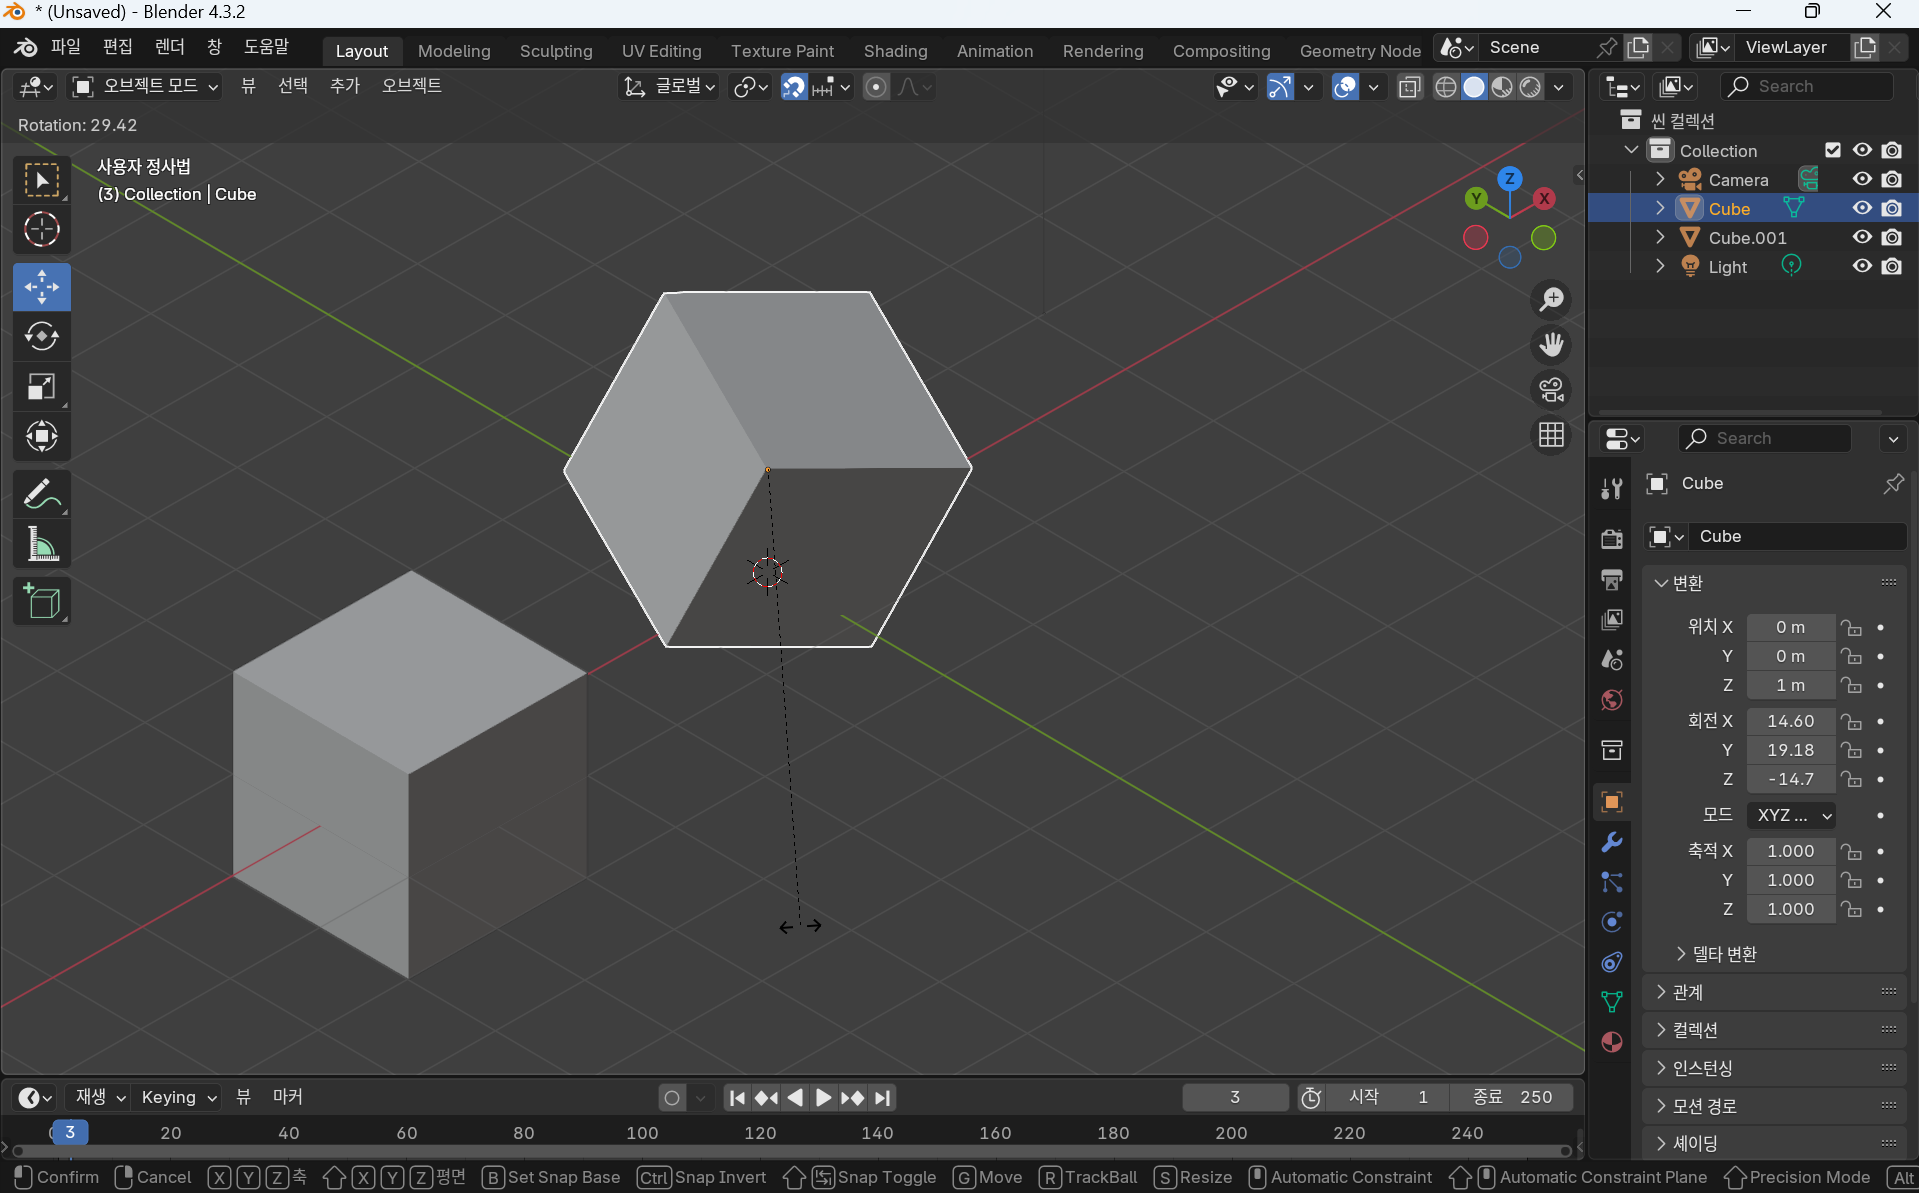Screen dimensions: 1919x1193
Task: Open the Keying dropdown in timeline
Action: pos(178,1097)
